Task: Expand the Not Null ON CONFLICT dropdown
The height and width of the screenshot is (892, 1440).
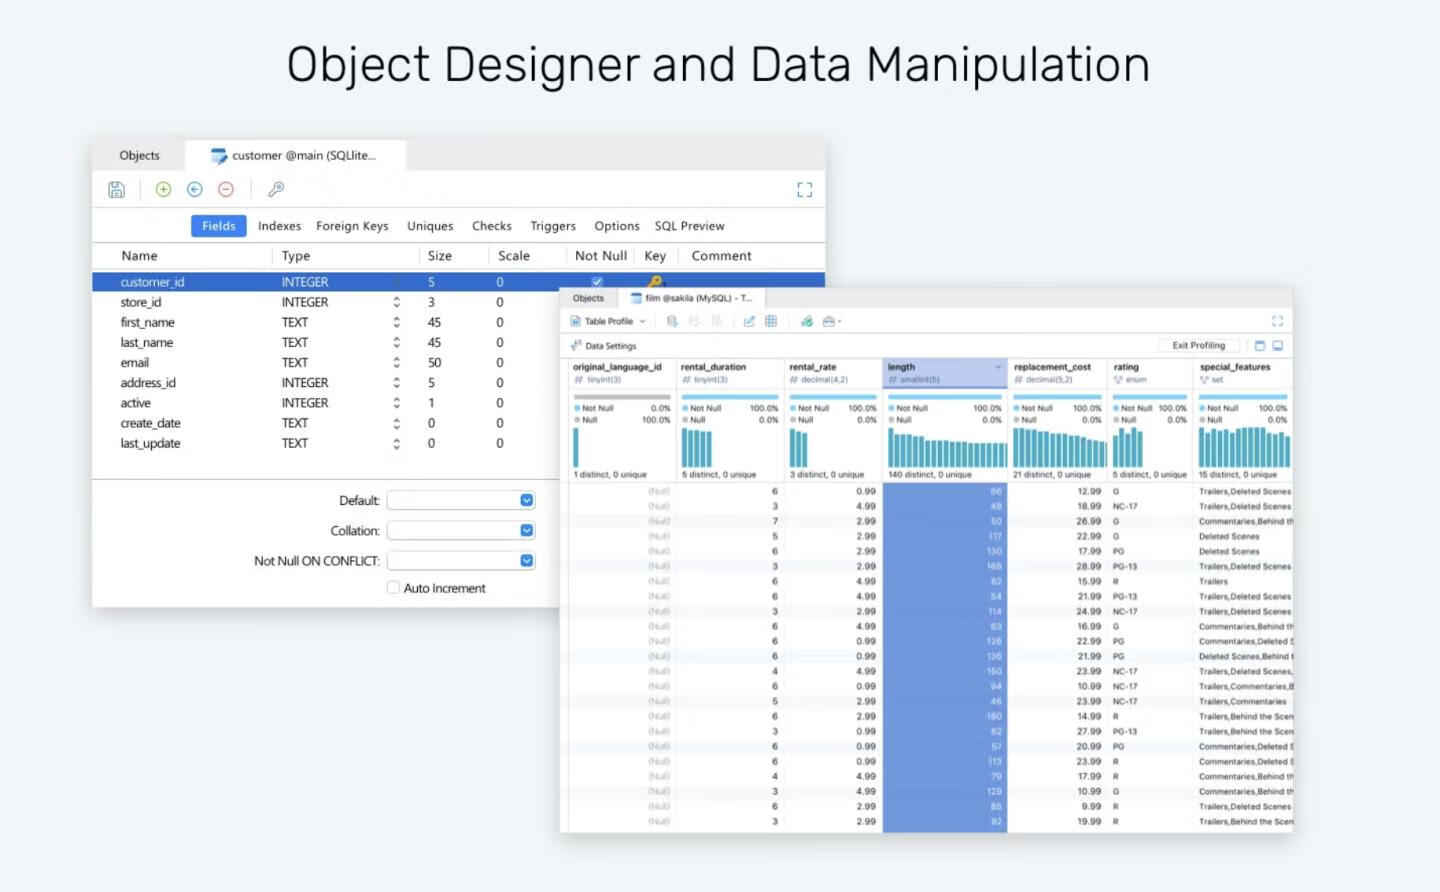Action: (527, 561)
